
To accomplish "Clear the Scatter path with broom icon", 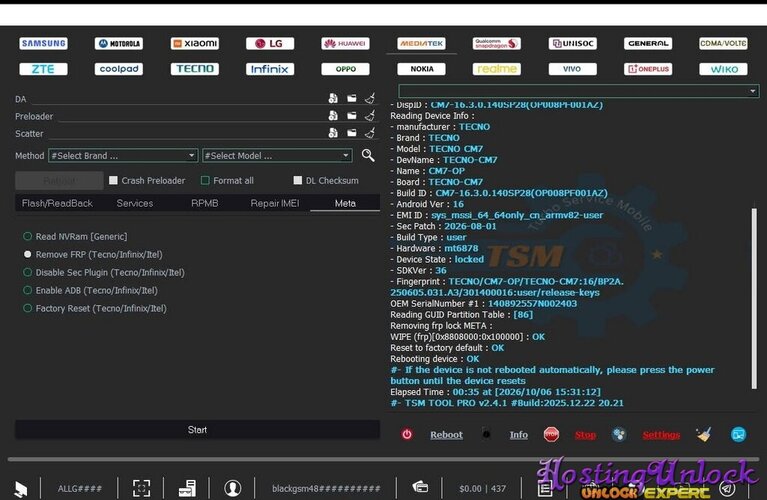I will (x=370, y=133).
